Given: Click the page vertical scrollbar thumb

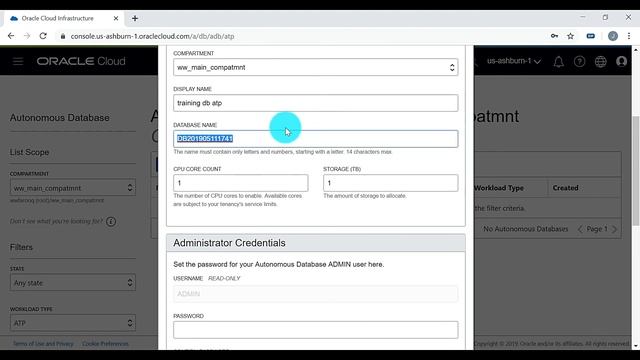Looking at the screenshot, I should (636, 170).
